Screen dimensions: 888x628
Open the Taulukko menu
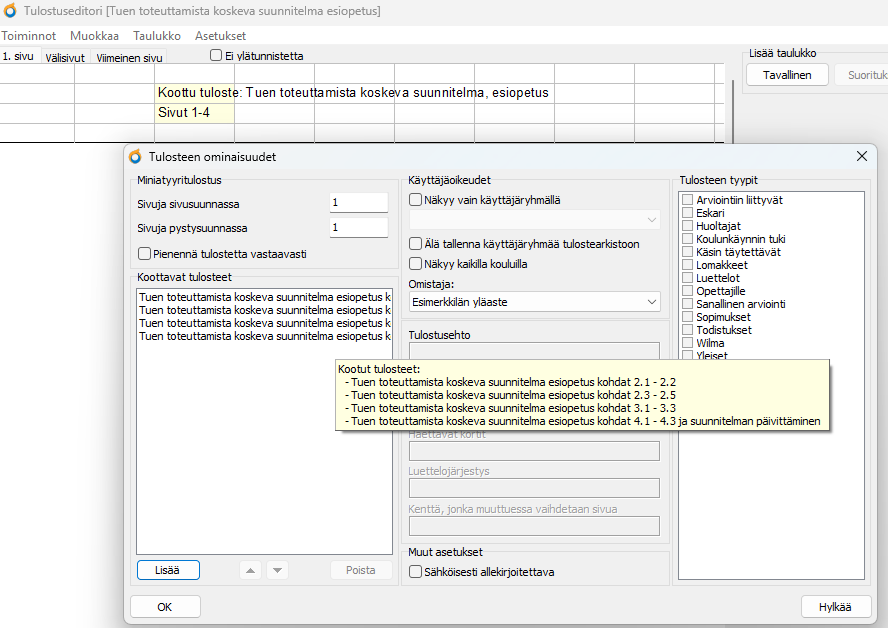157,35
